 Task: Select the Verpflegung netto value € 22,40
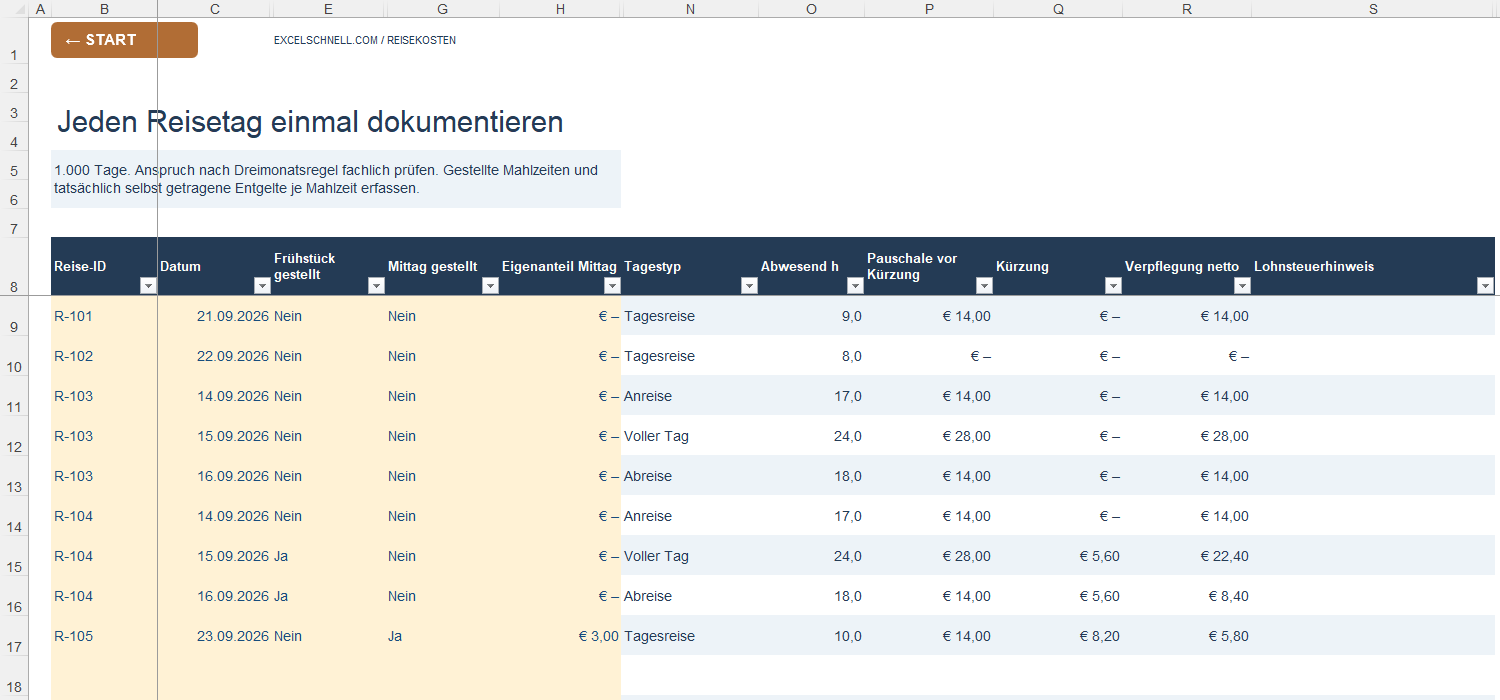point(1187,556)
